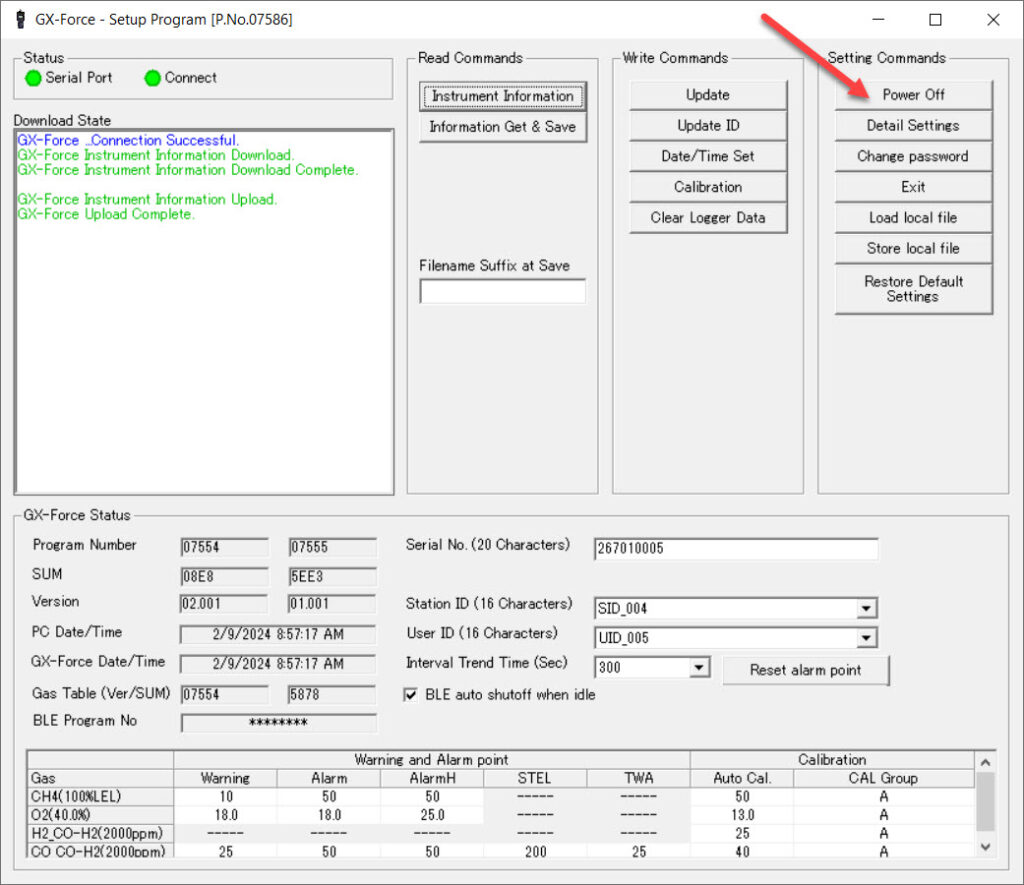Click Information Get & Save
1024x885 pixels.
[x=501, y=126]
